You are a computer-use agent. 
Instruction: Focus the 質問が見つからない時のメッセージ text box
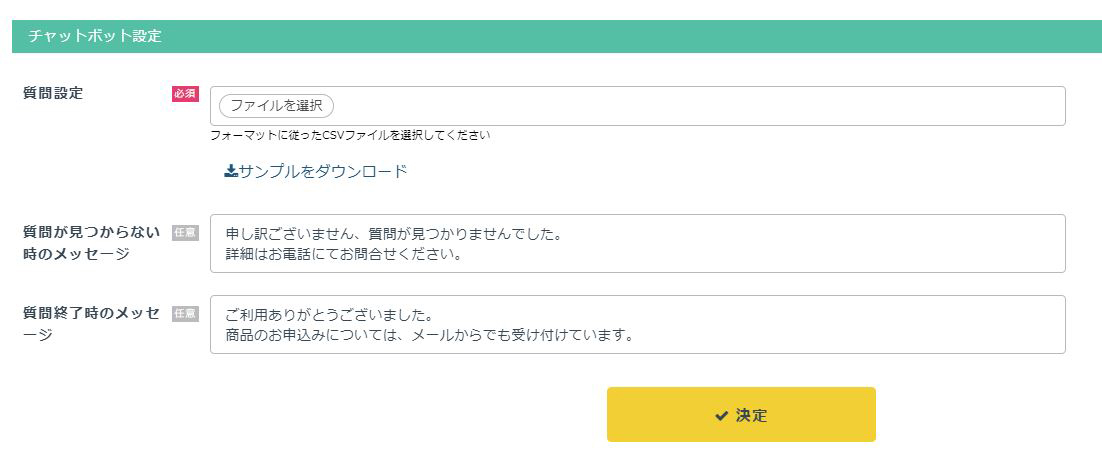point(637,243)
